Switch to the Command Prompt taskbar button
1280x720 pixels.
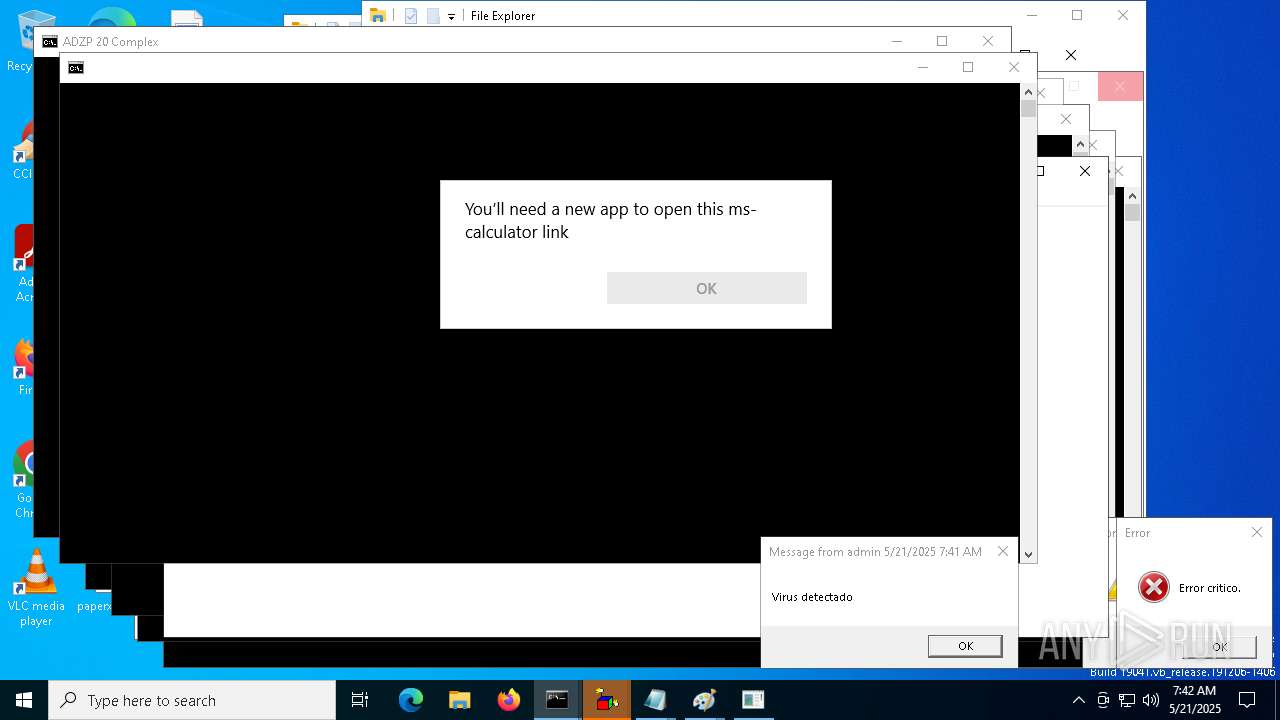[557, 700]
